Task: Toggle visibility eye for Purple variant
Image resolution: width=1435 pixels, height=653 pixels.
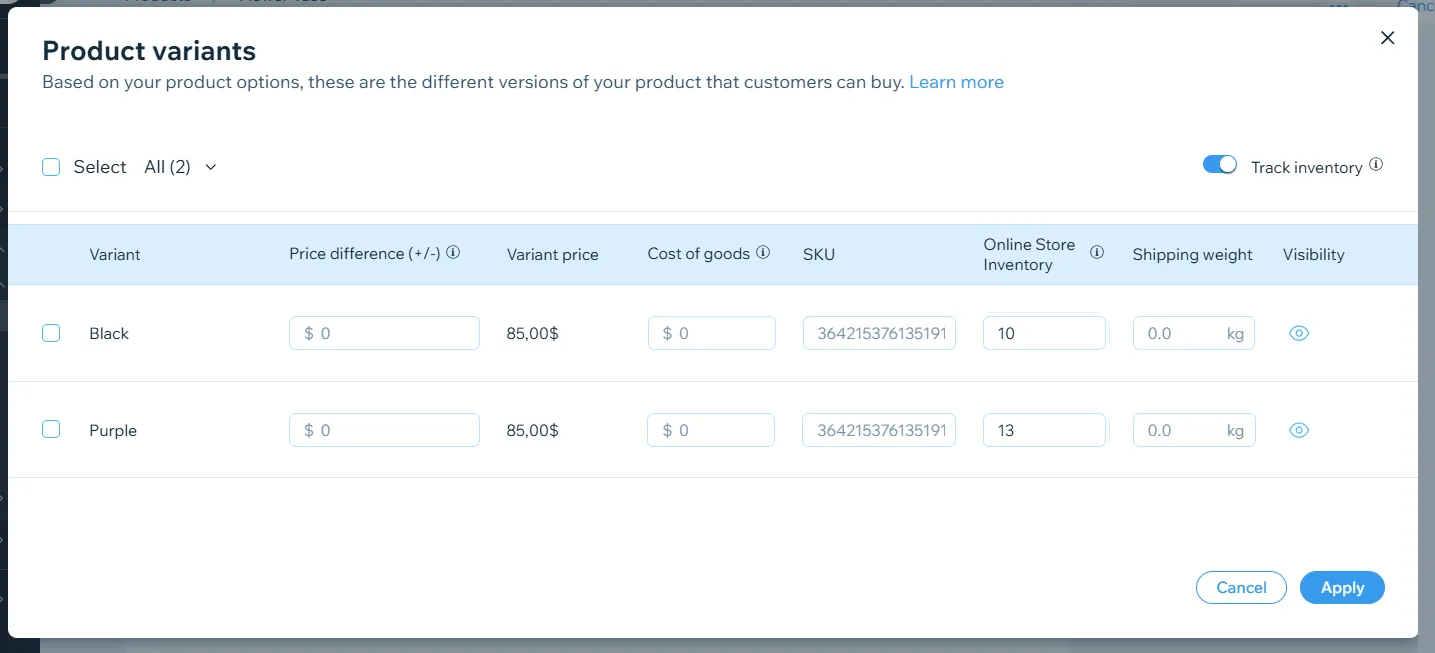Action: 1299,431
